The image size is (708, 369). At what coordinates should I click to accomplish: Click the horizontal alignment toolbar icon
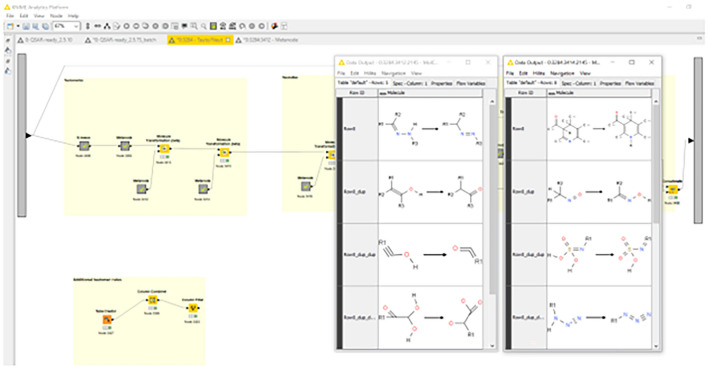(x=97, y=26)
